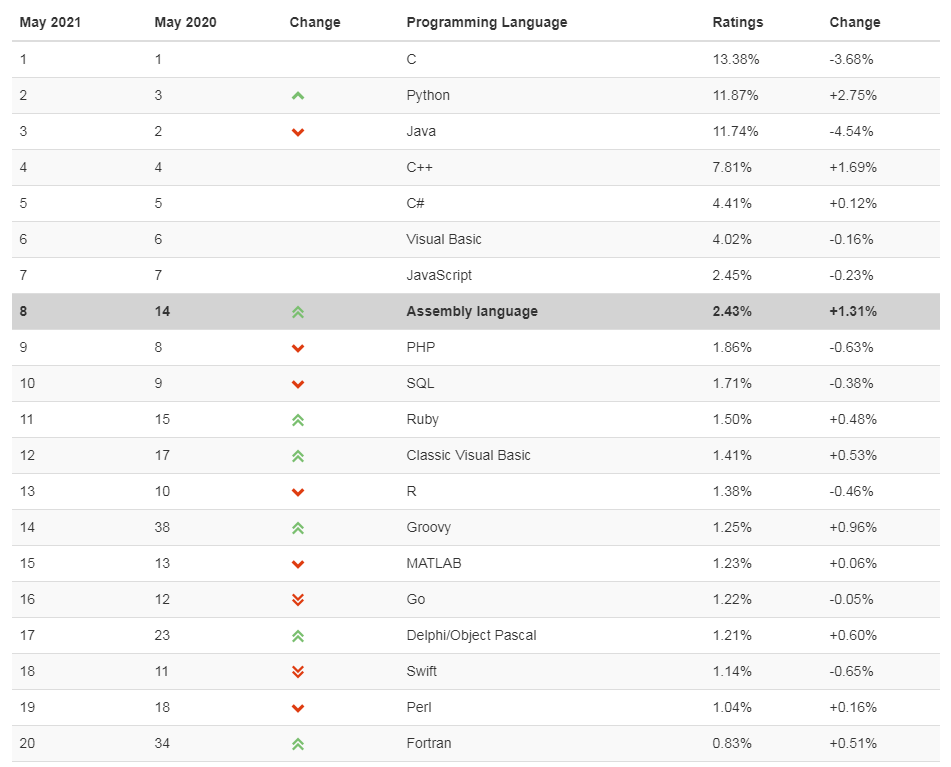Click the red down arrow beside PHP

[297, 348]
